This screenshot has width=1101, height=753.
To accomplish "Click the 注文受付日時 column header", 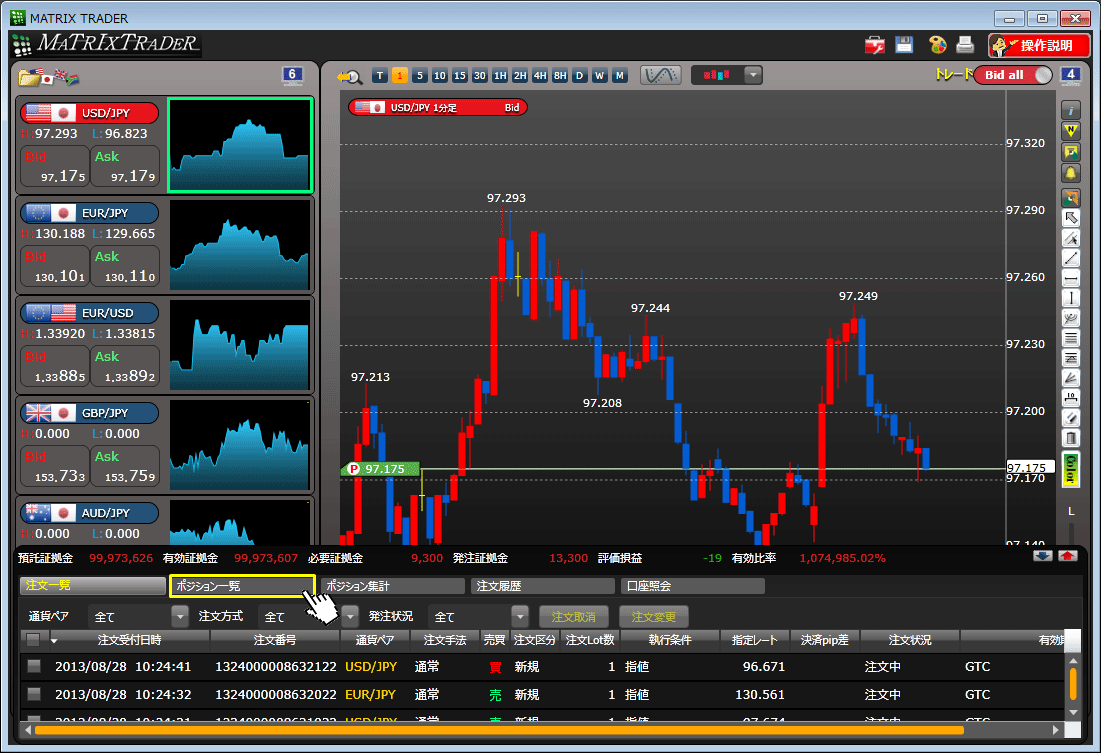I will tap(129, 640).
